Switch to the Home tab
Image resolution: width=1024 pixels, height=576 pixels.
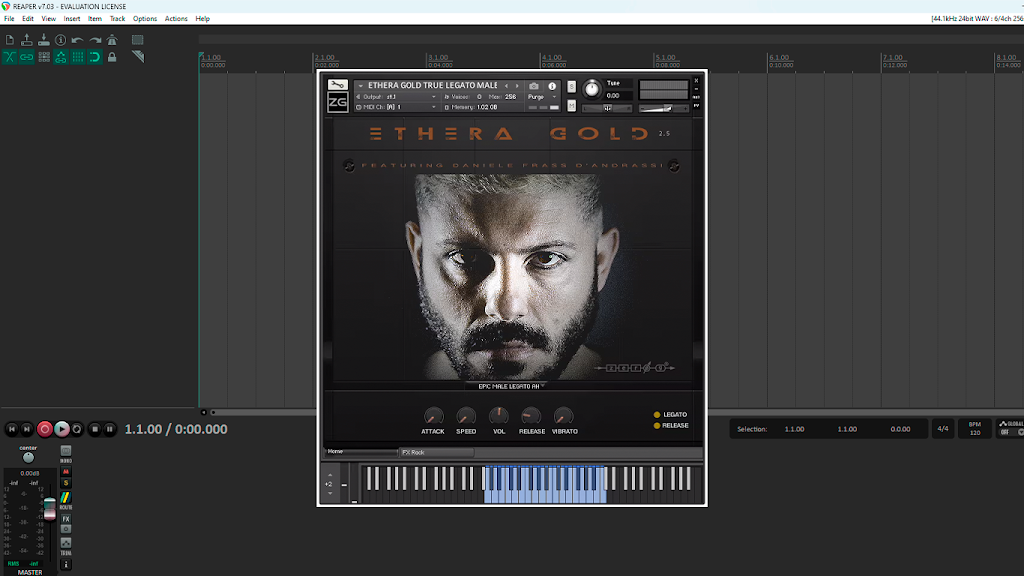click(362, 452)
